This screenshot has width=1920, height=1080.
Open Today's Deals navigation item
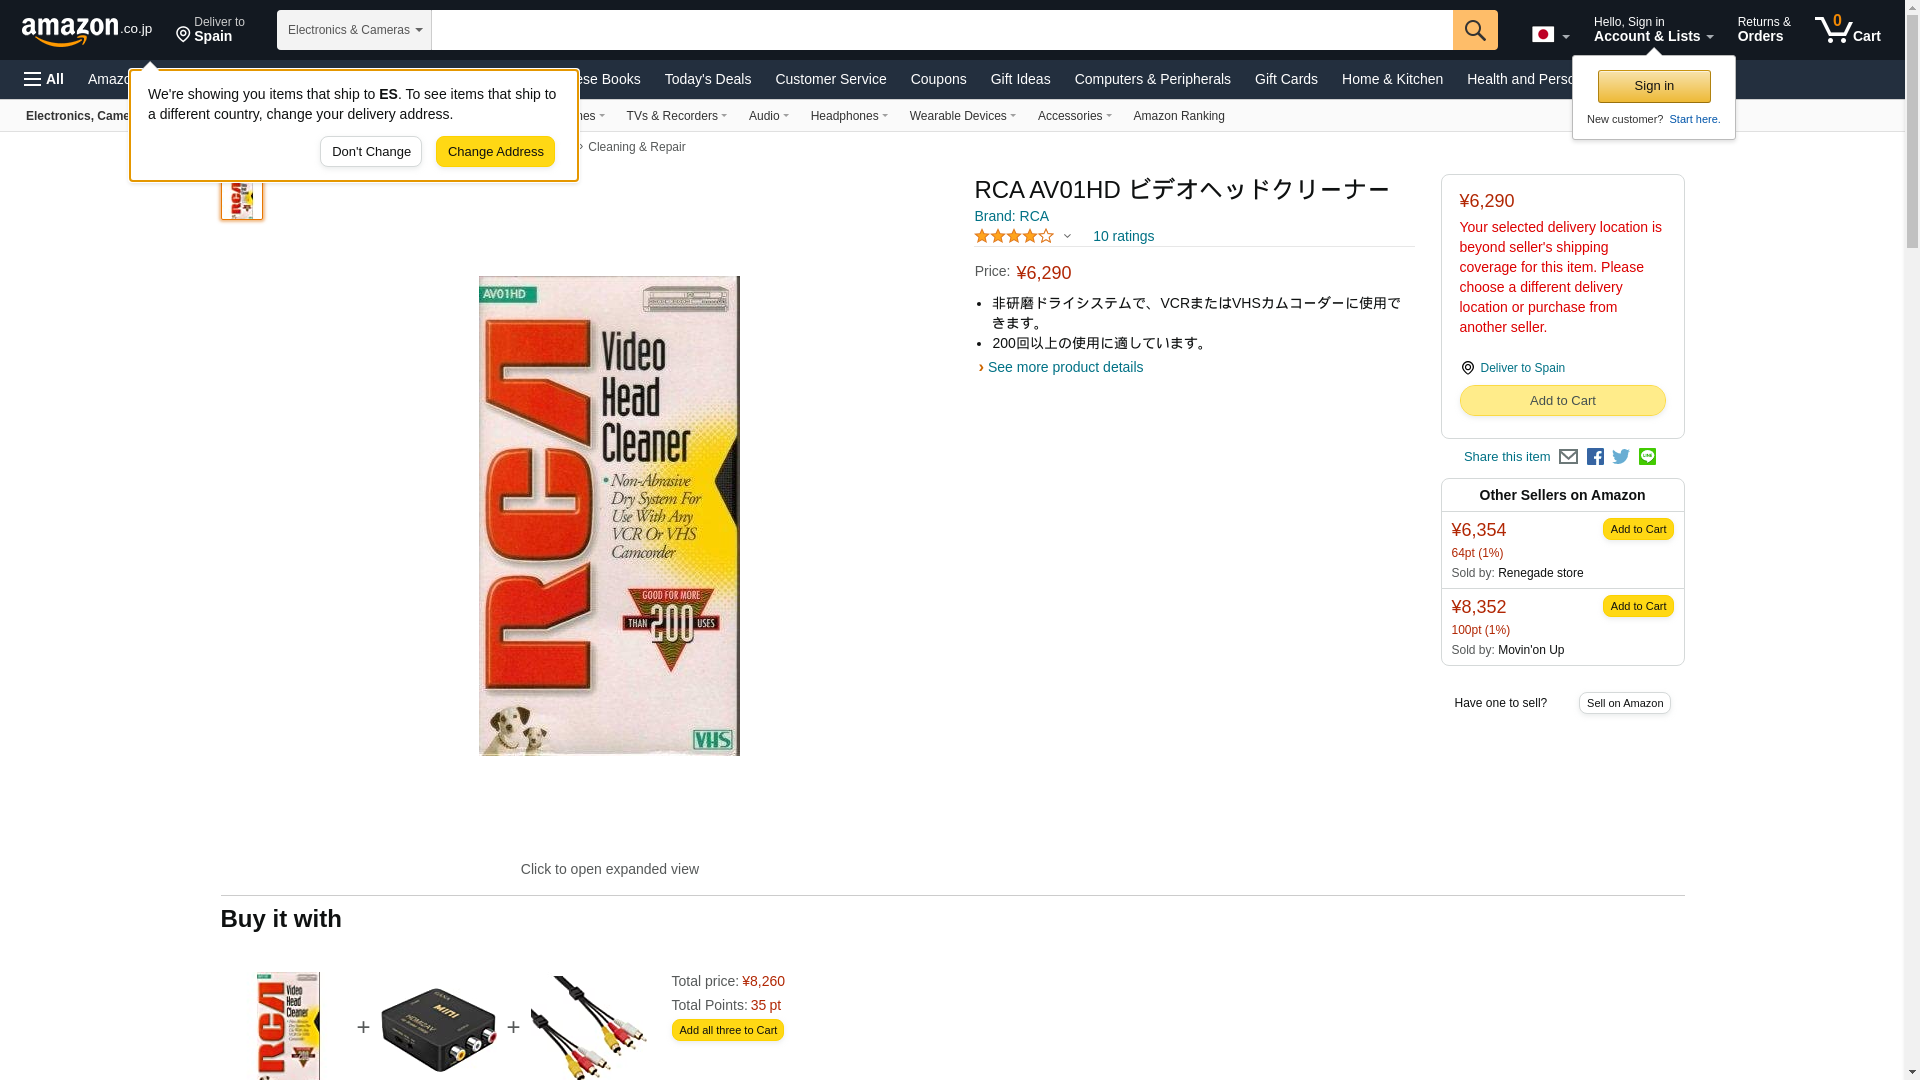[708, 79]
